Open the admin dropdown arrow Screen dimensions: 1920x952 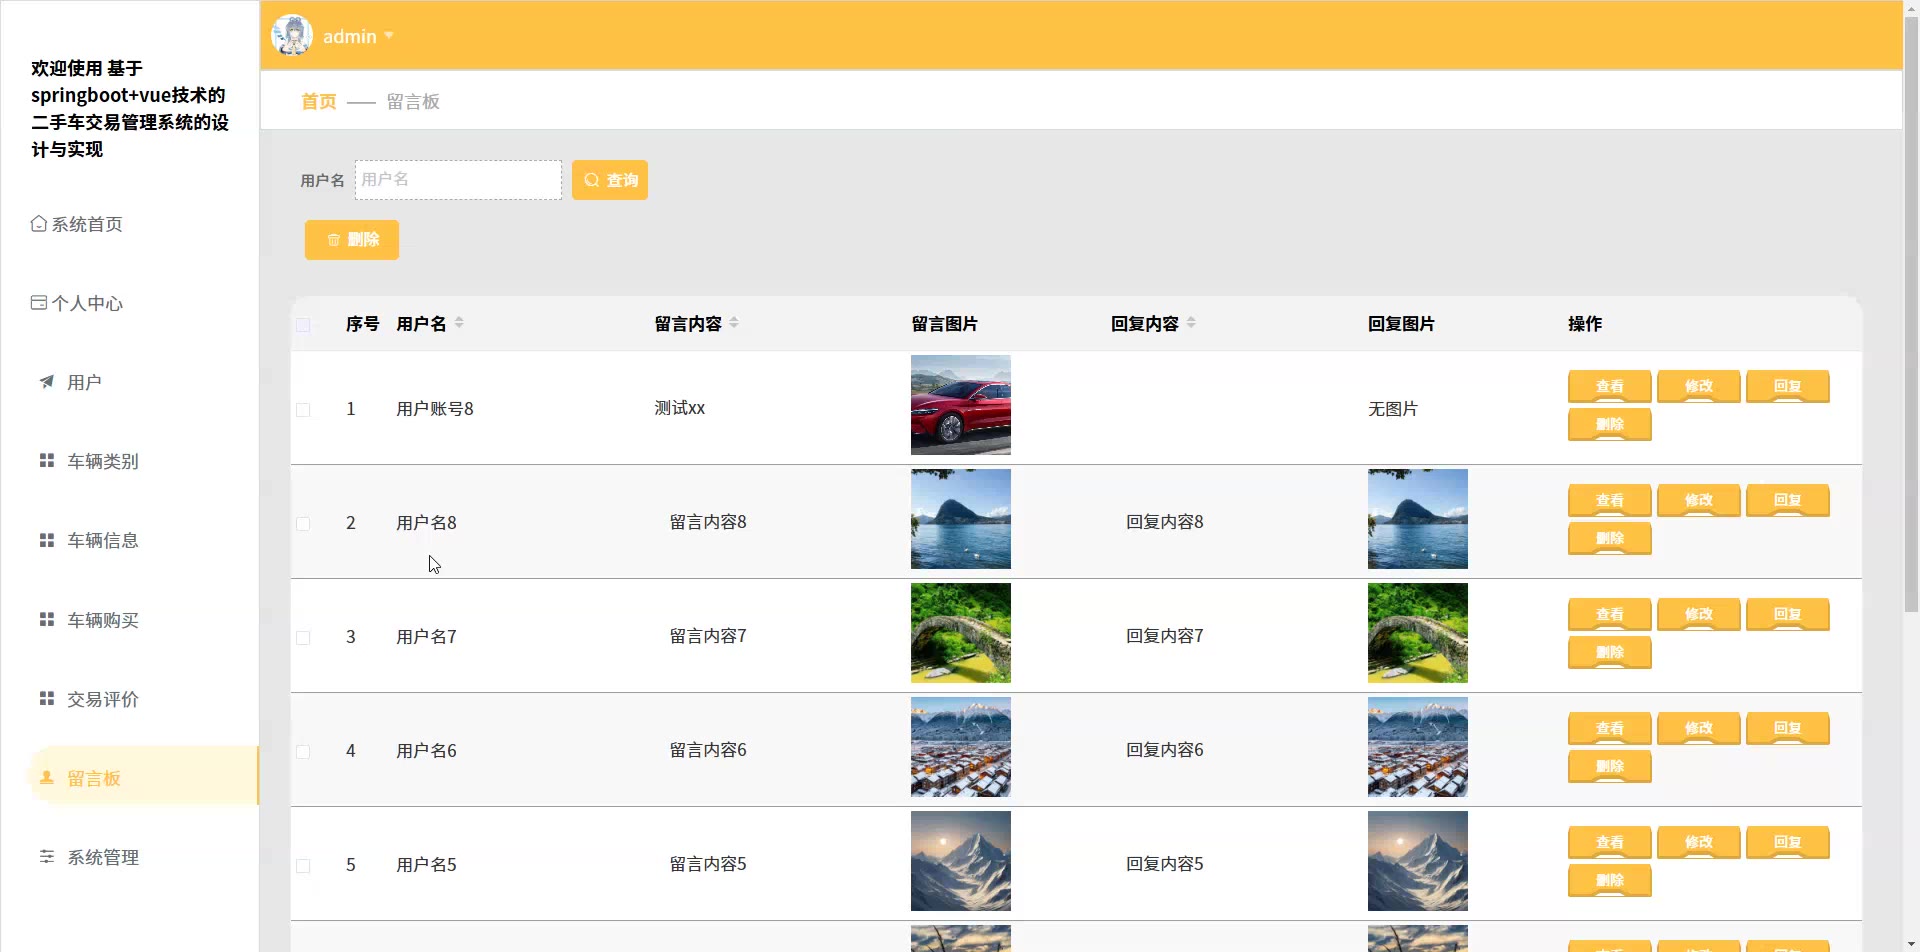click(389, 36)
